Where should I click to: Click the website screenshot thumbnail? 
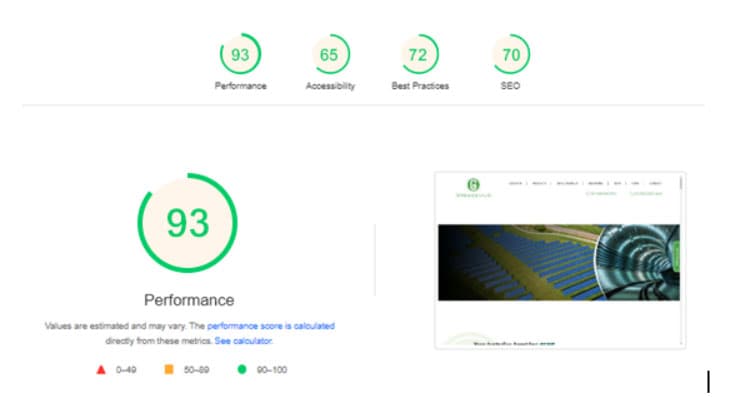pyautogui.click(x=560, y=260)
